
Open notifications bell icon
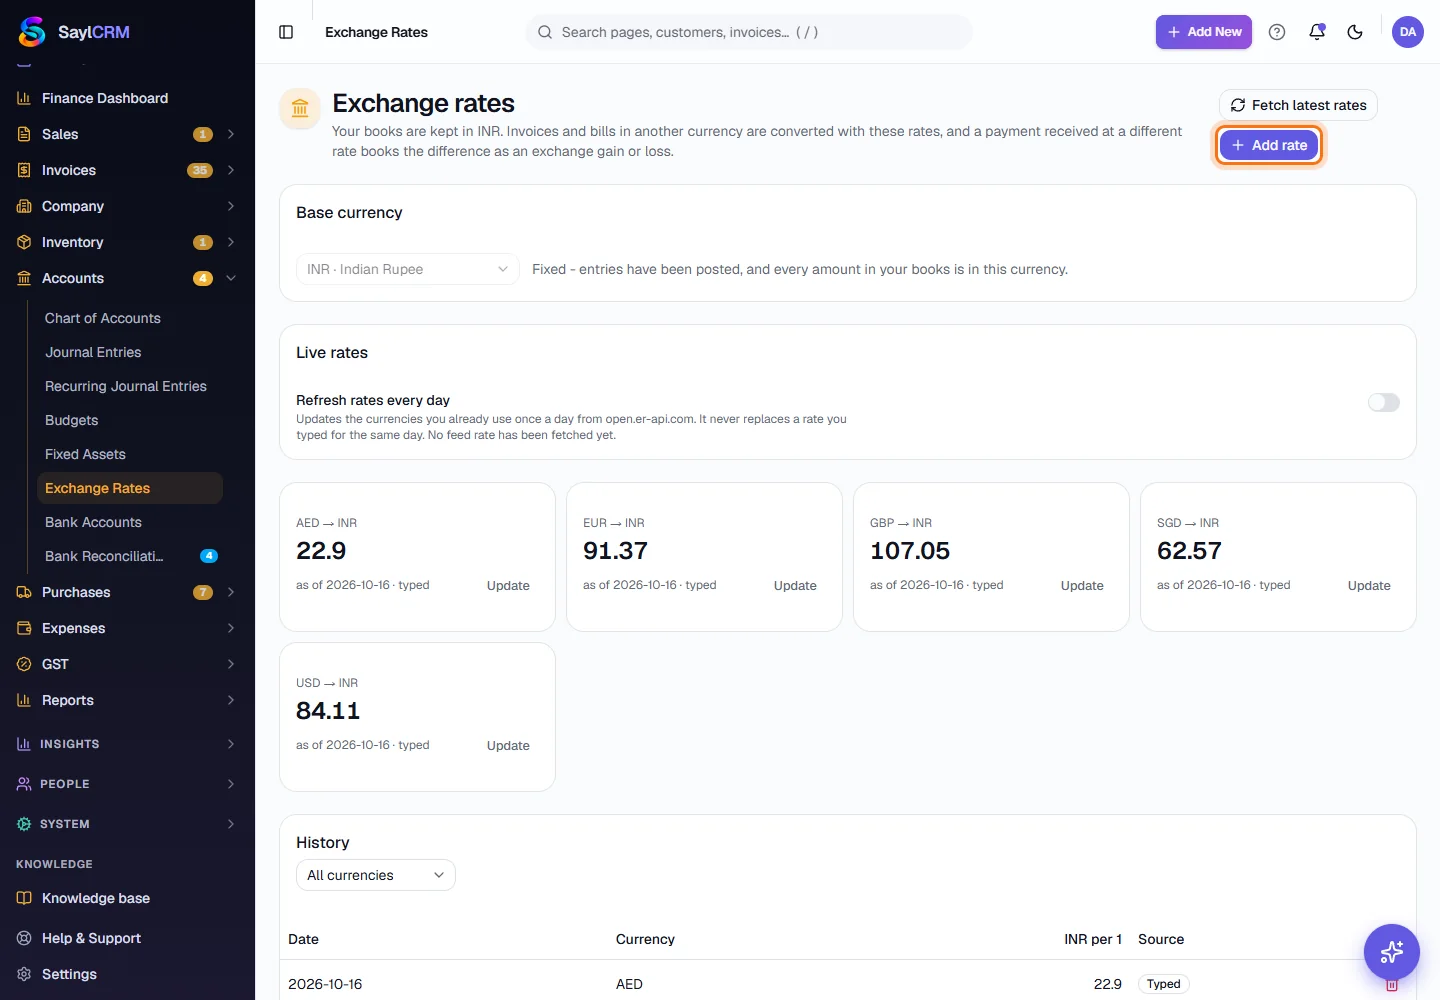[1317, 32]
